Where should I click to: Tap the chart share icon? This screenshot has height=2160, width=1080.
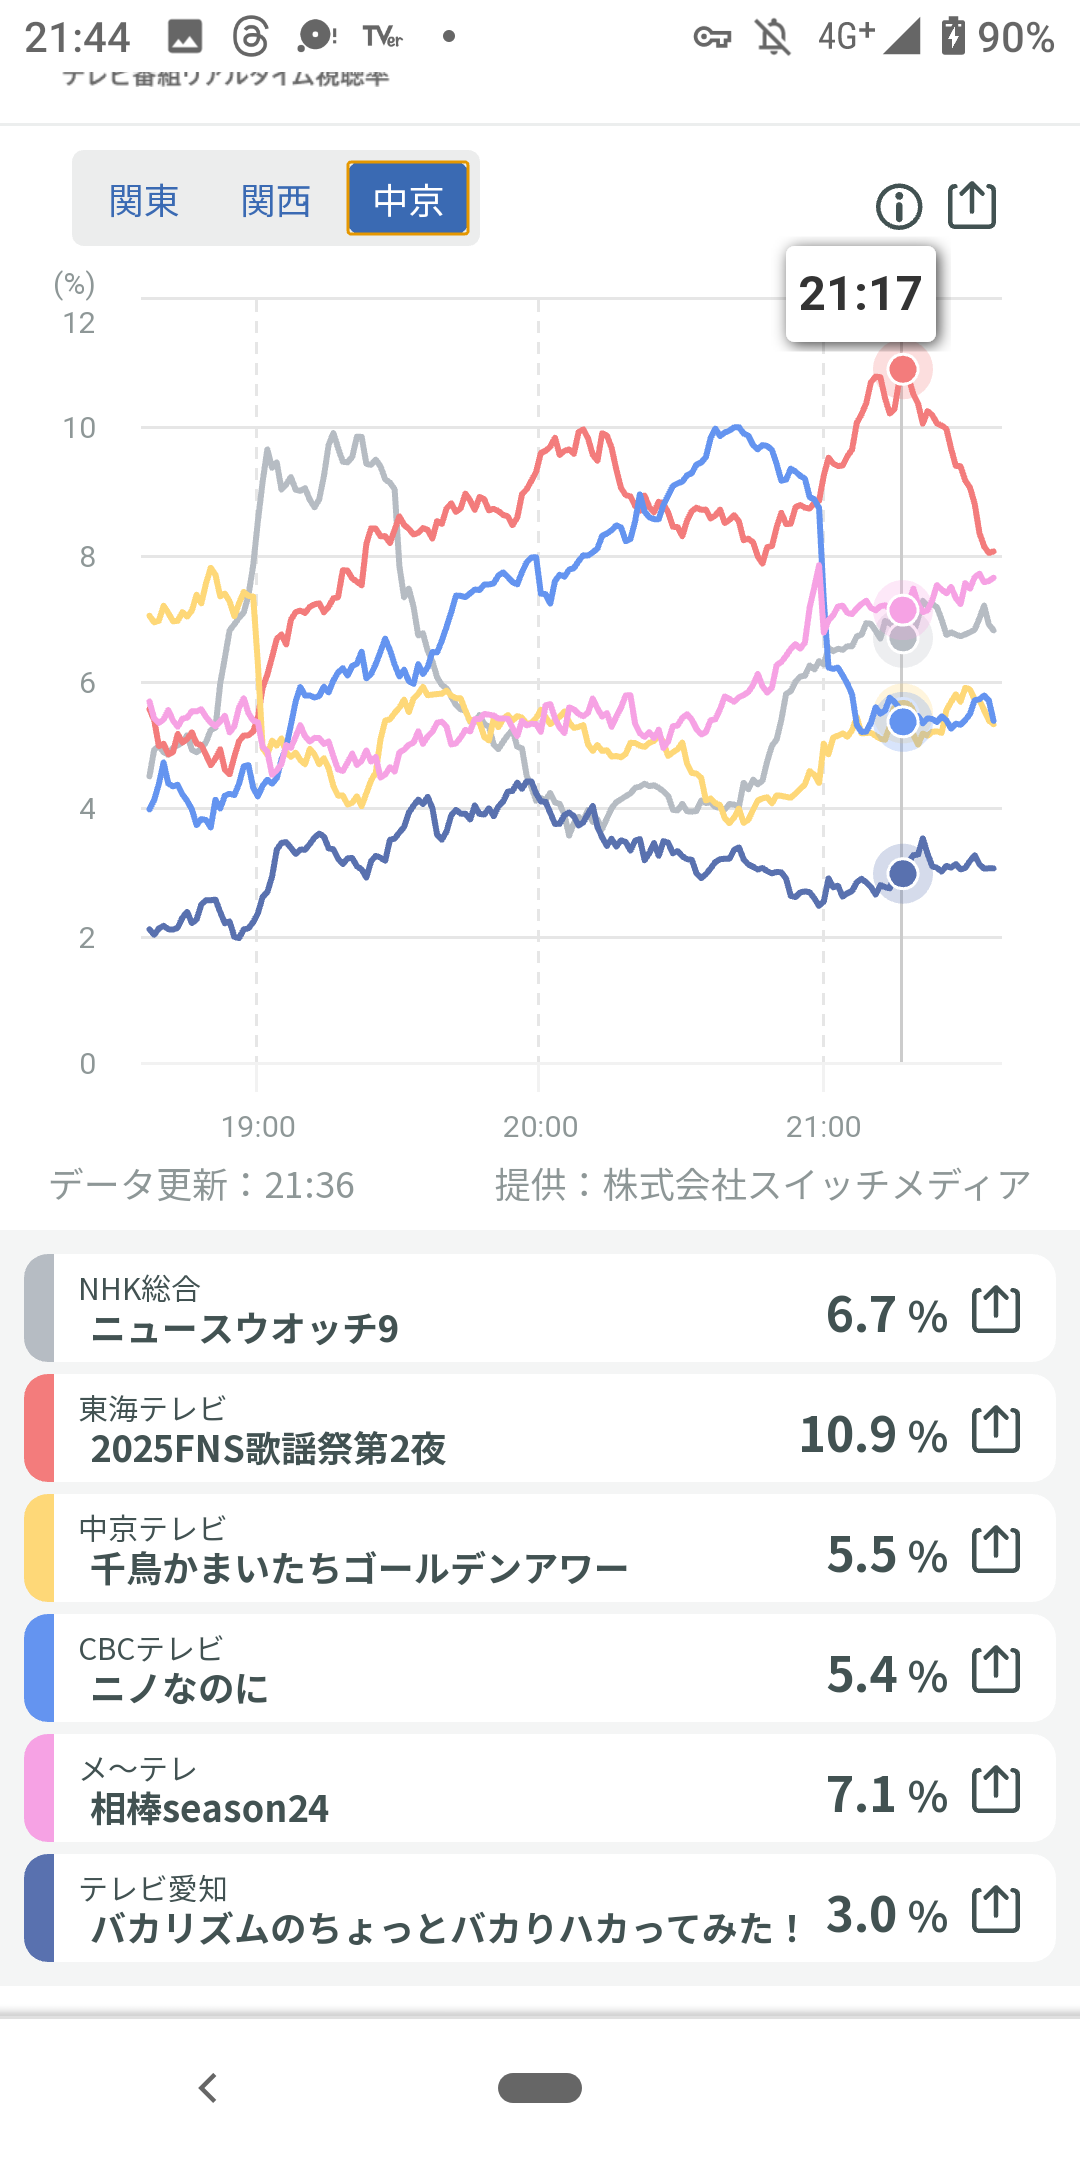pyautogui.click(x=971, y=206)
